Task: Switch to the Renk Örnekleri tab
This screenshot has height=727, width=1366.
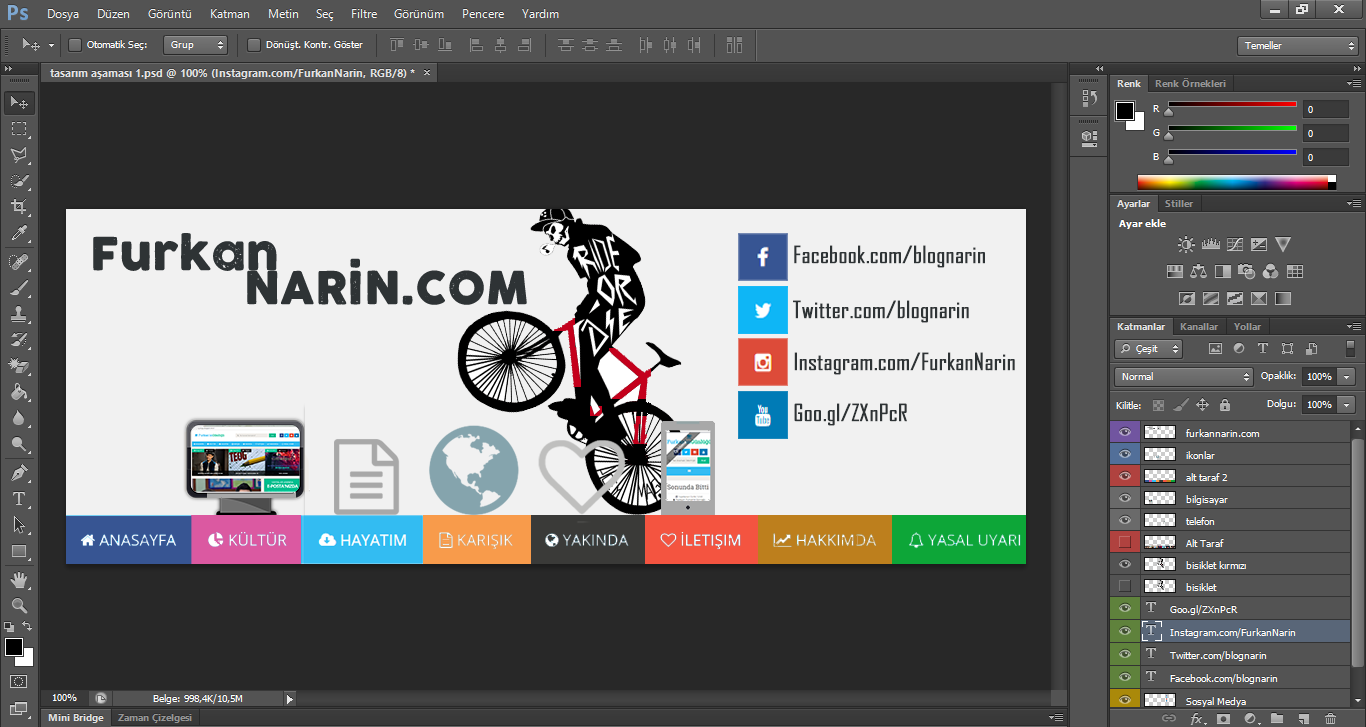Action: coord(1190,84)
